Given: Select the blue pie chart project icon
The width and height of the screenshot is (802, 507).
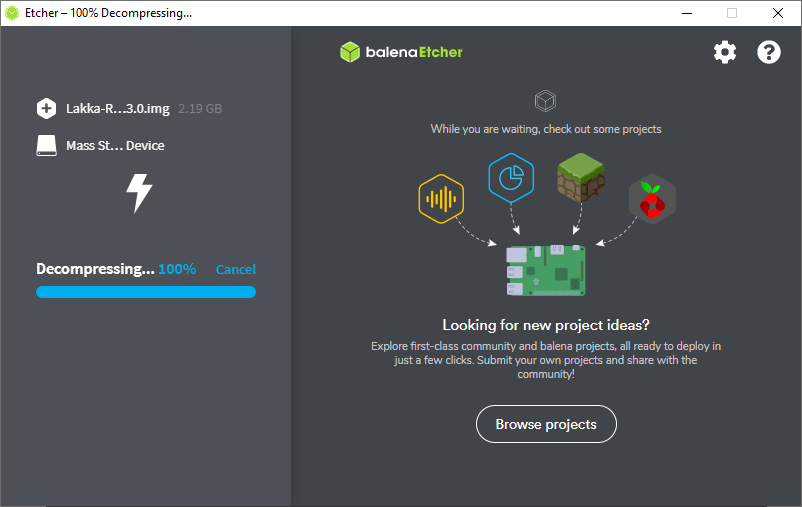Looking at the screenshot, I should pyautogui.click(x=511, y=178).
